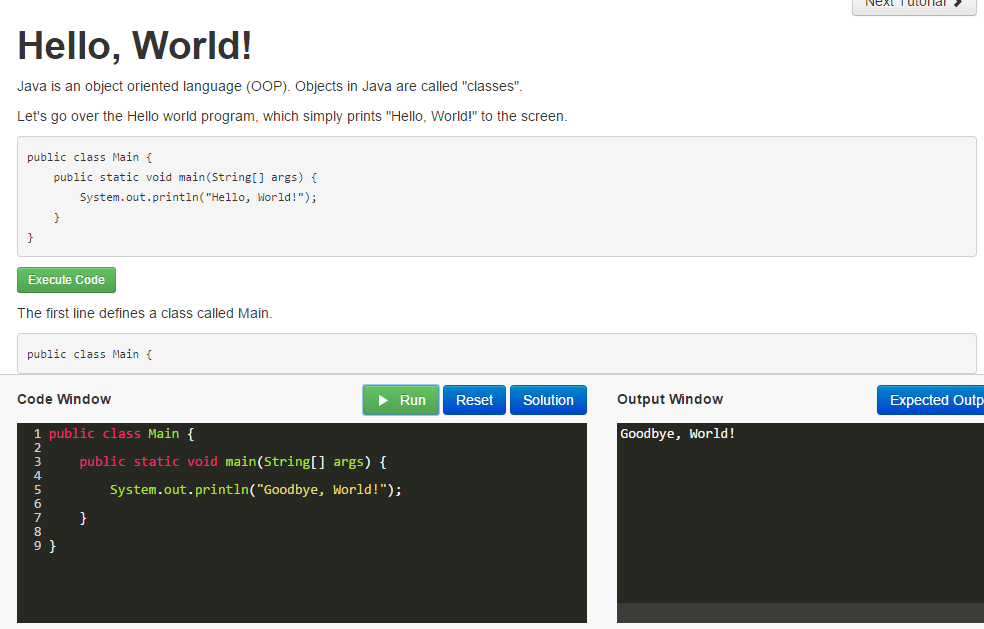The height and width of the screenshot is (629, 984).
Task: Click the 'Code Window' label
Action: (64, 399)
